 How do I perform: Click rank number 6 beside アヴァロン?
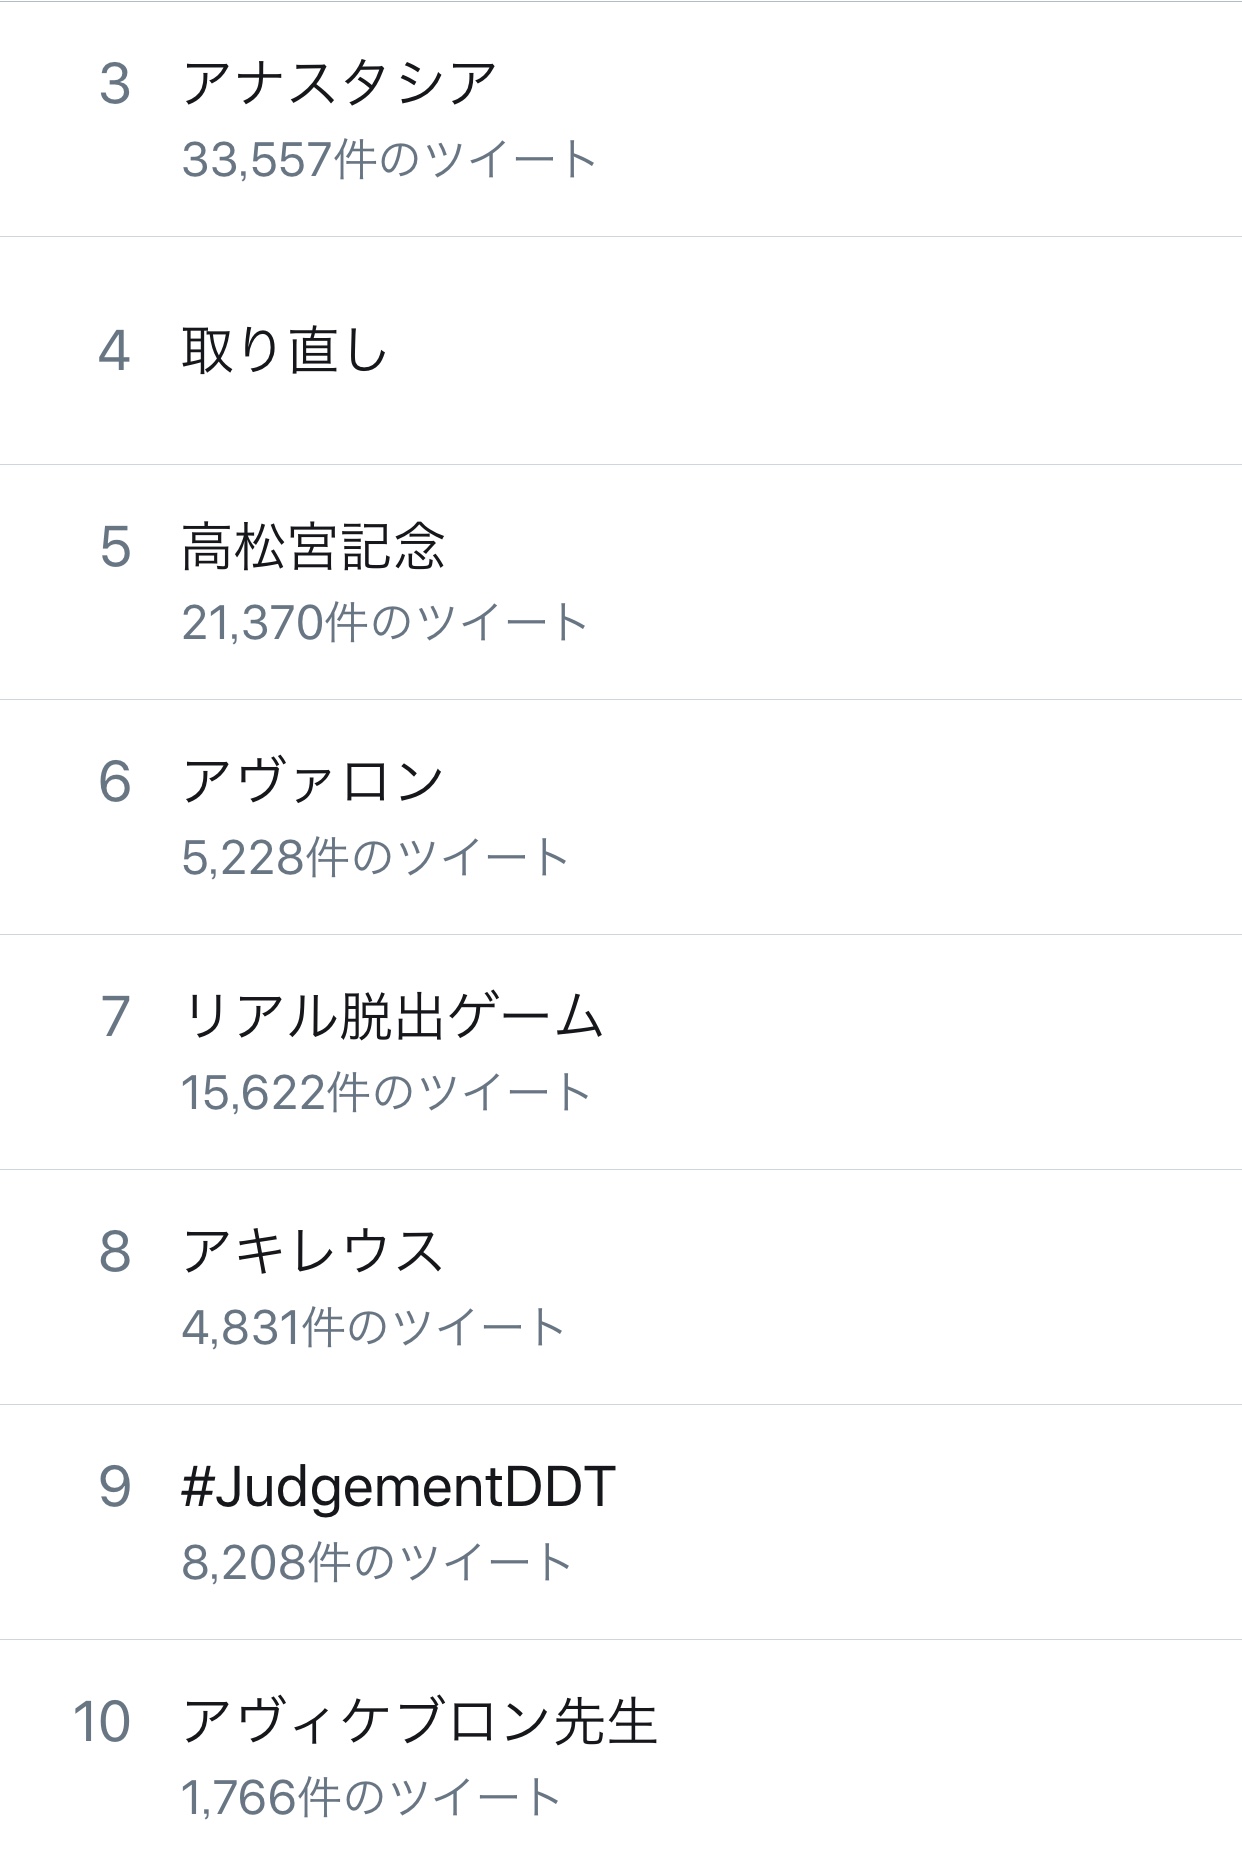pyautogui.click(x=115, y=782)
